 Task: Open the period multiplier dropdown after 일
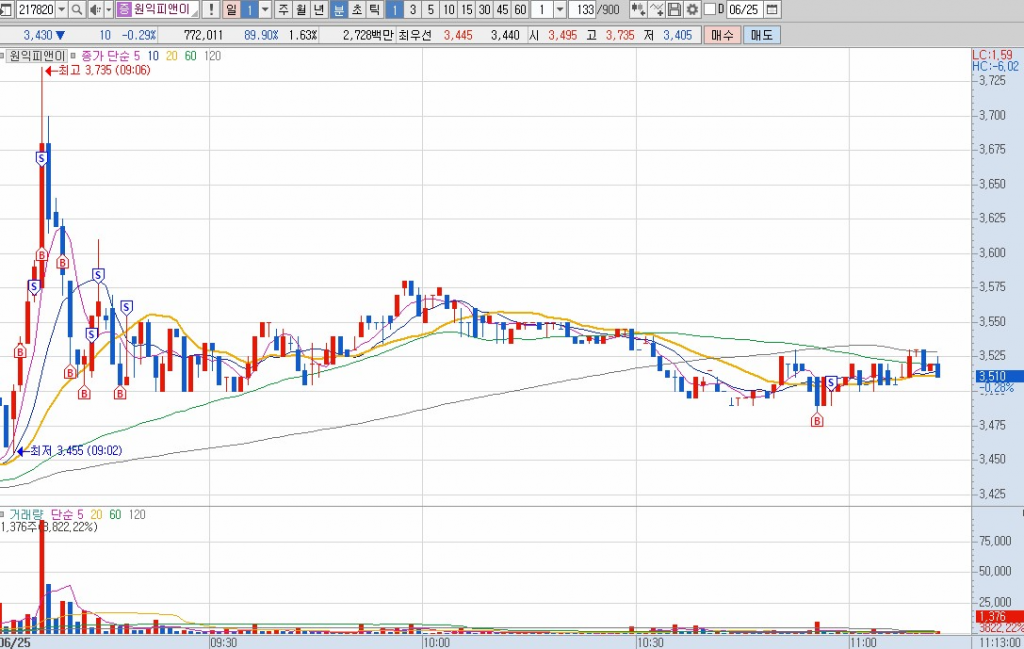point(265,10)
